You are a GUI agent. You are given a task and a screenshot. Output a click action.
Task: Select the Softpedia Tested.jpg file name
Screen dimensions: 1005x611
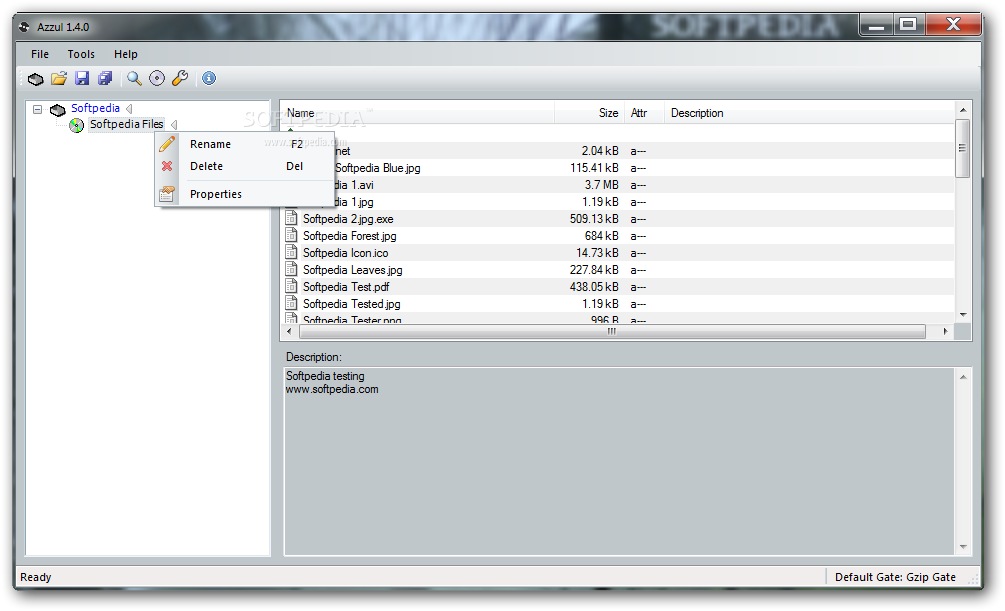tap(351, 304)
